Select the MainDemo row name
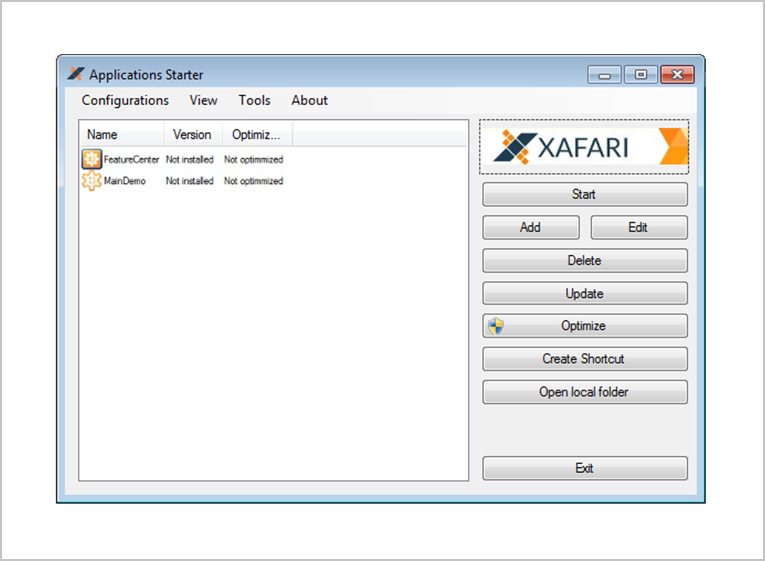This screenshot has height=561, width=765. click(x=124, y=181)
